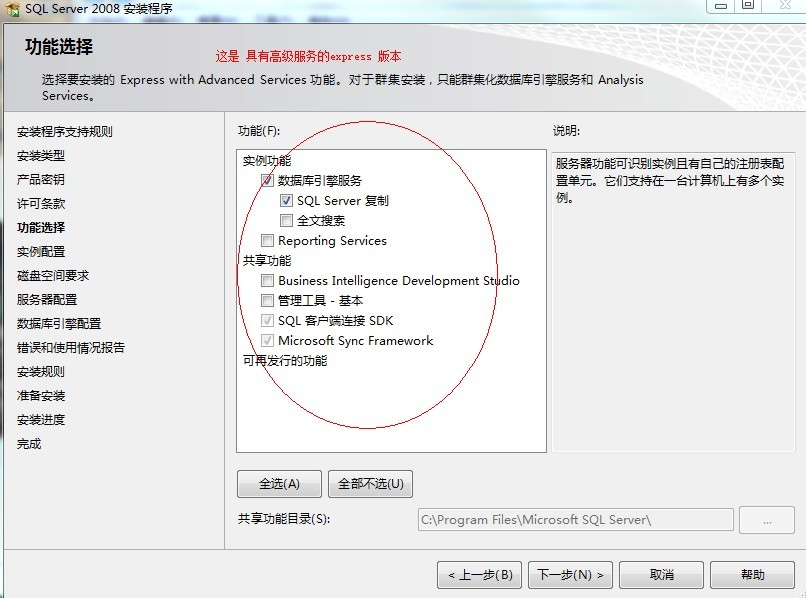Enable the 全文搜索 checkbox

(286, 221)
